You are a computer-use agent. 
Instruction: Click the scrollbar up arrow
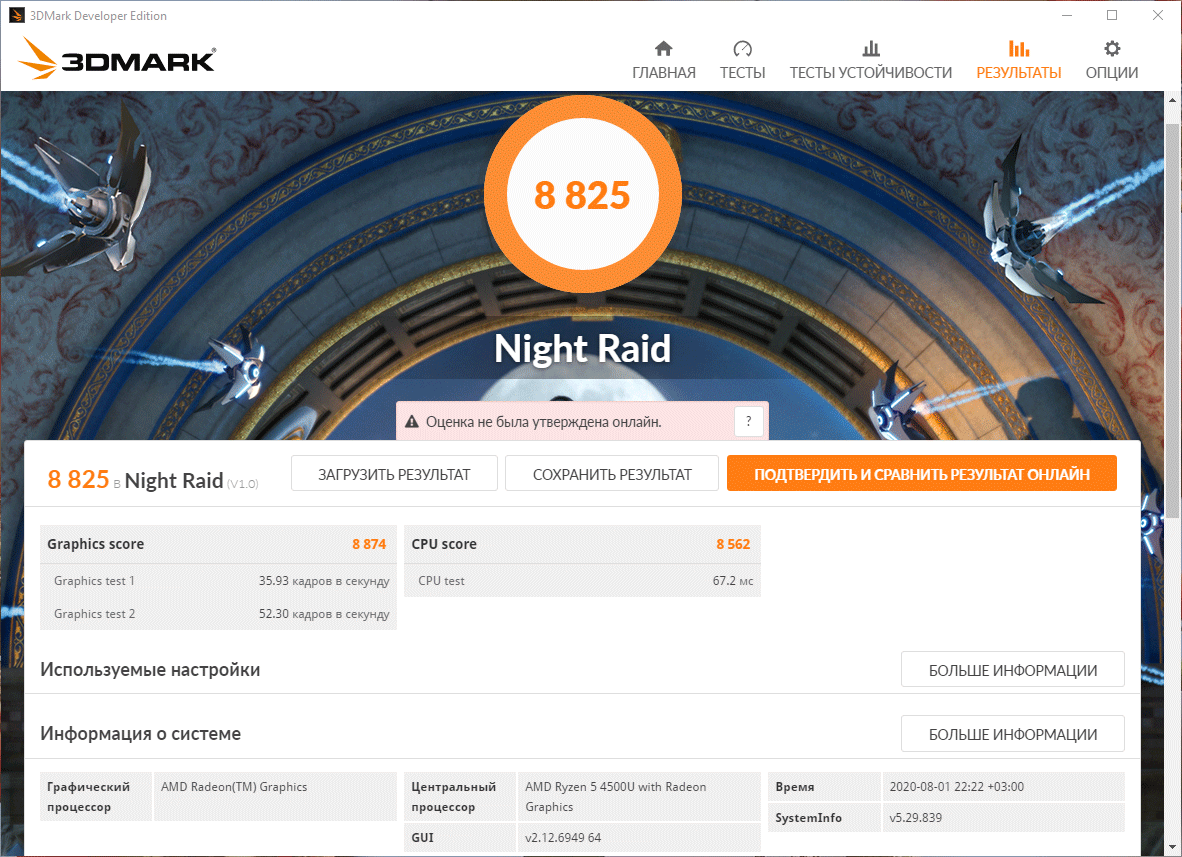(x=1173, y=99)
